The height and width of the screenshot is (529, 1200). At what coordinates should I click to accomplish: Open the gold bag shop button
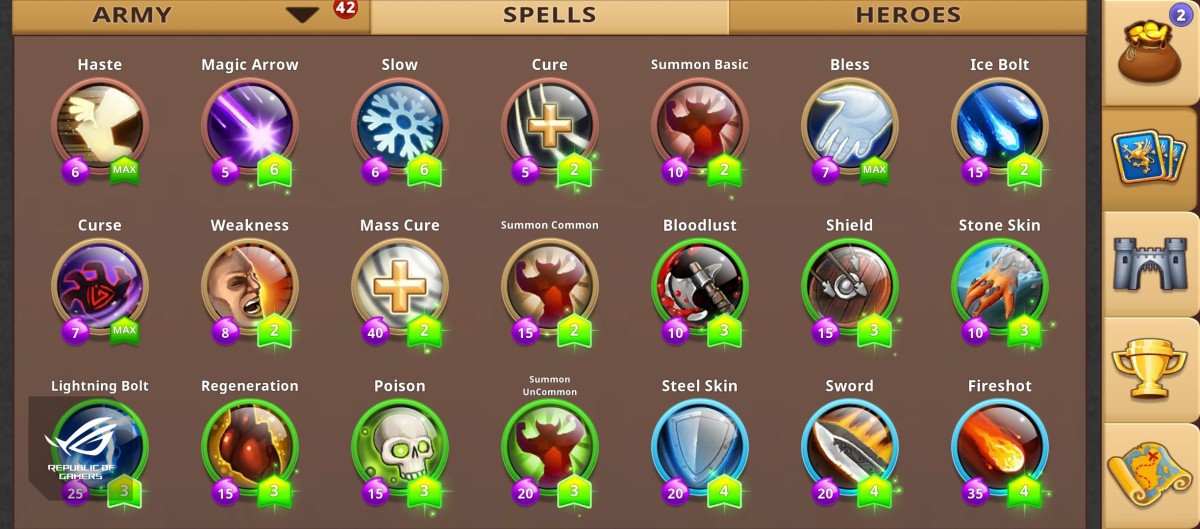1151,52
